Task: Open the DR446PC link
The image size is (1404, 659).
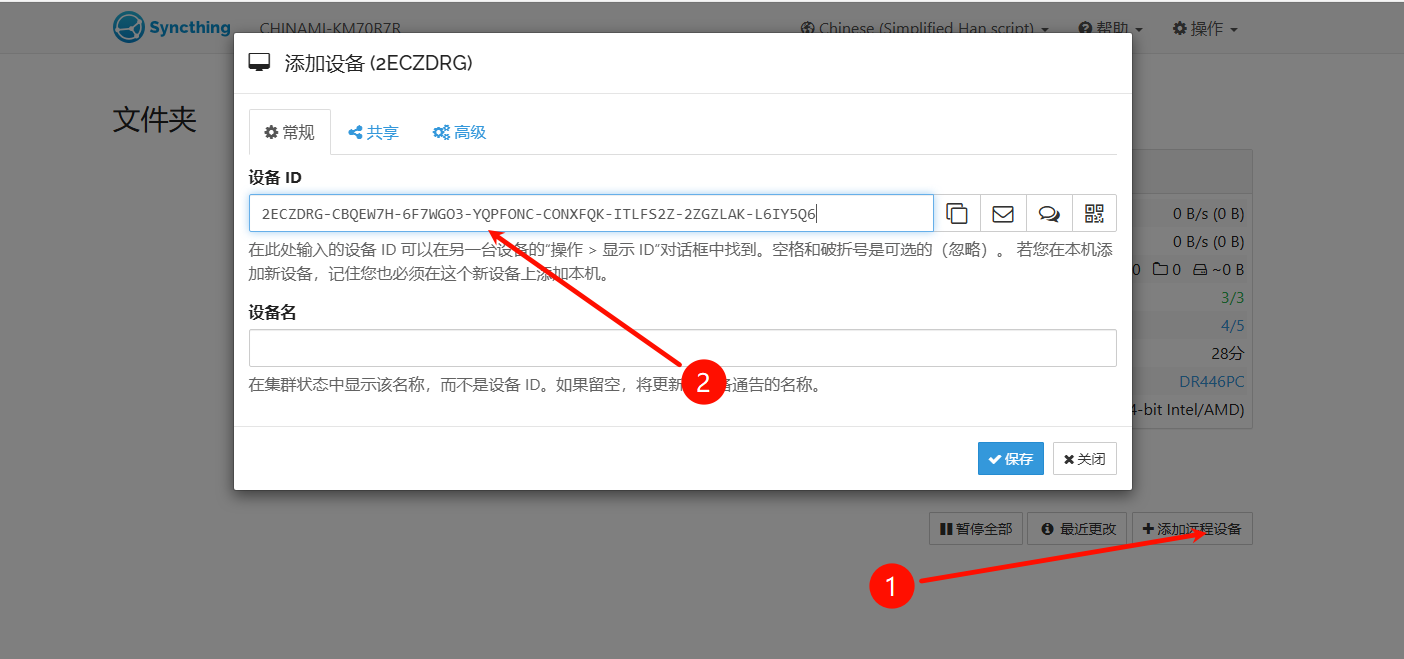Action: [1211, 381]
